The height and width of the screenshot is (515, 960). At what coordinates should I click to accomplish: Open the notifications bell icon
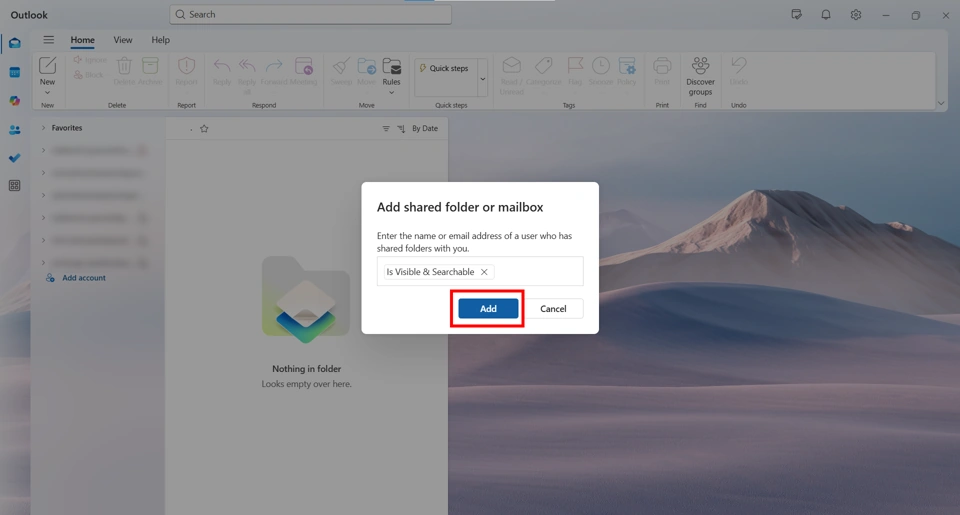[x=826, y=15]
